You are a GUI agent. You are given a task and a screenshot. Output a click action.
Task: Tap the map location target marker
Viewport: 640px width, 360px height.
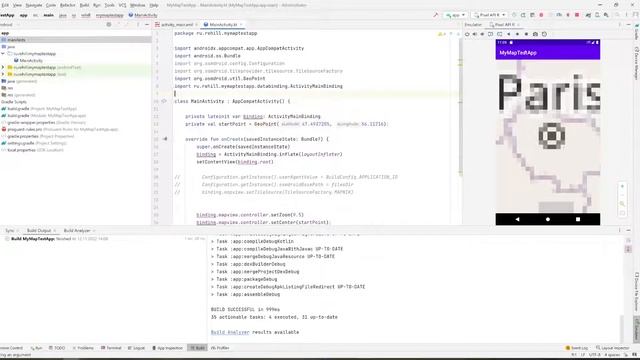pos(551,136)
